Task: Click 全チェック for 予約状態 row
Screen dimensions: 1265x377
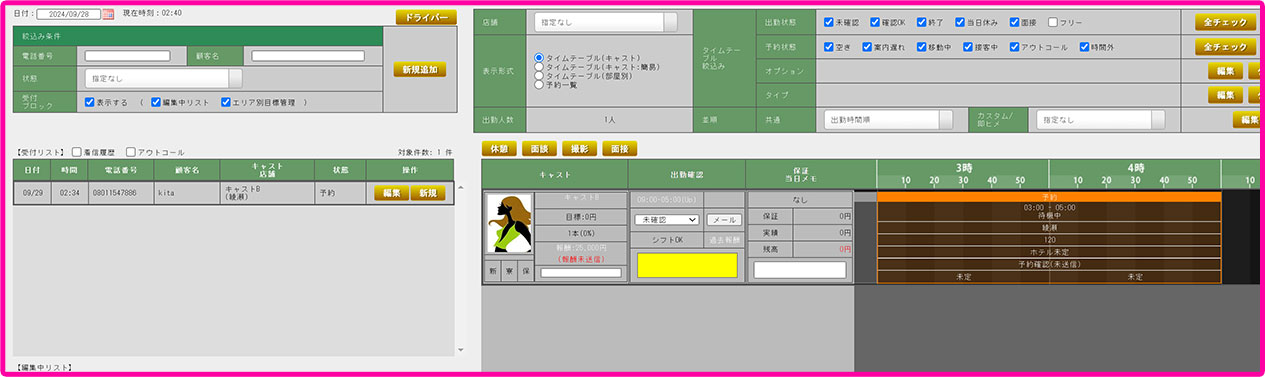Action: (1225, 46)
